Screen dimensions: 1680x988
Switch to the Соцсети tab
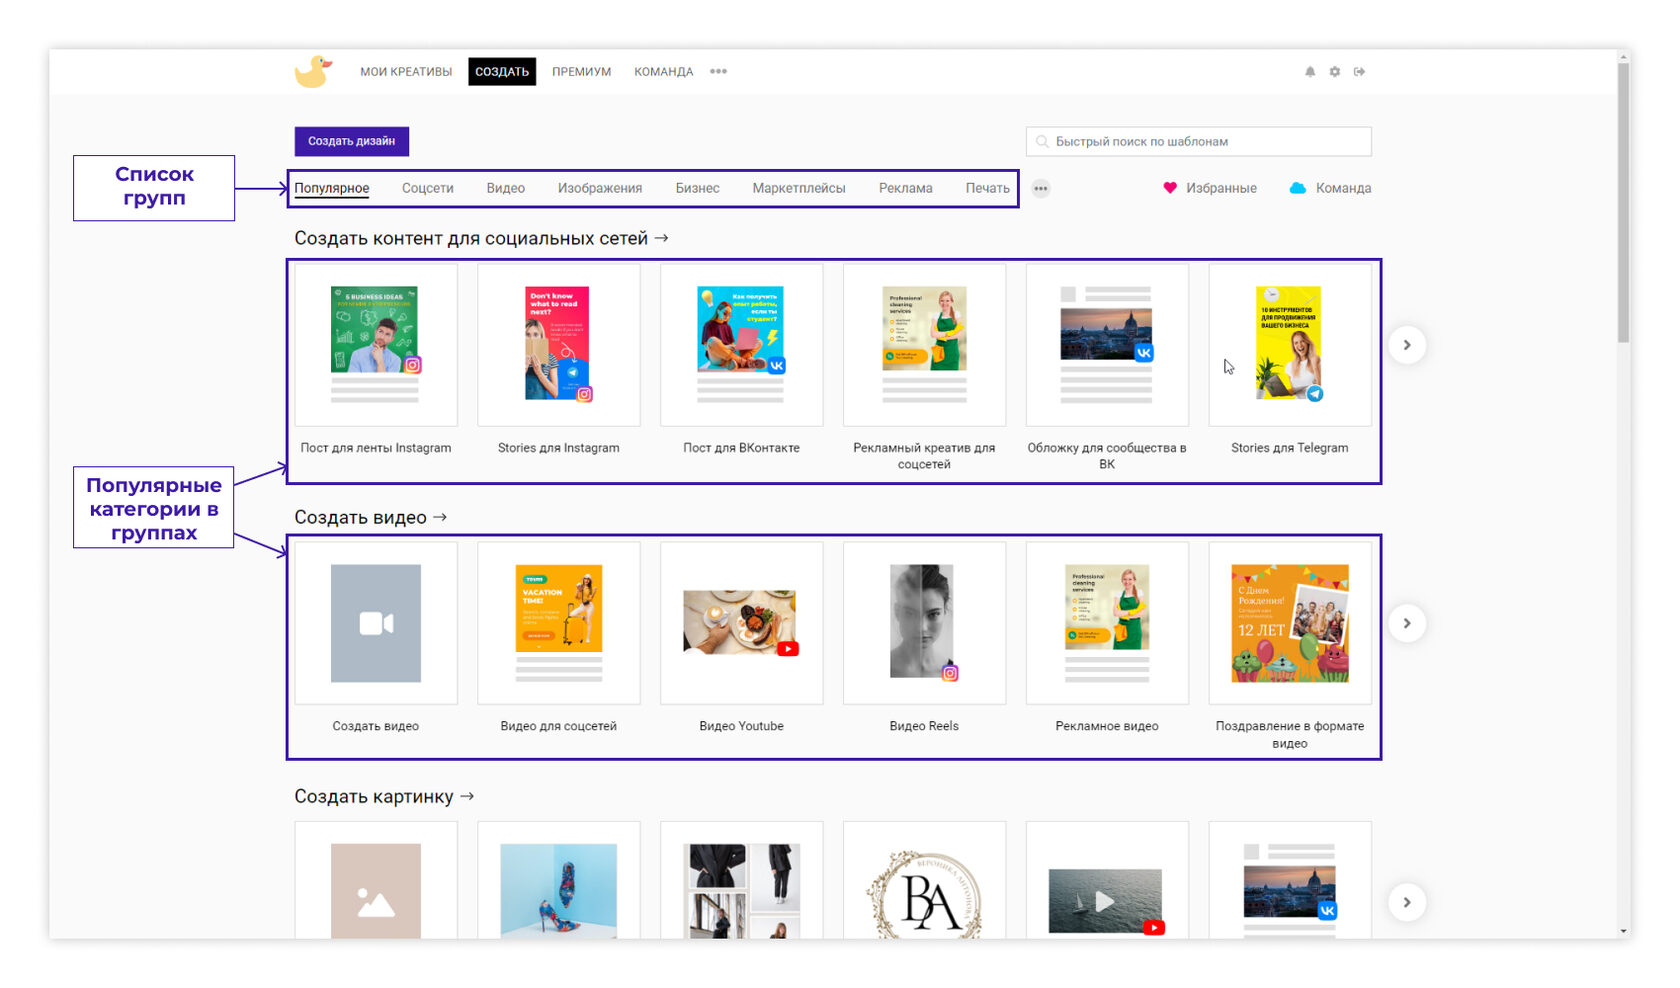(427, 188)
